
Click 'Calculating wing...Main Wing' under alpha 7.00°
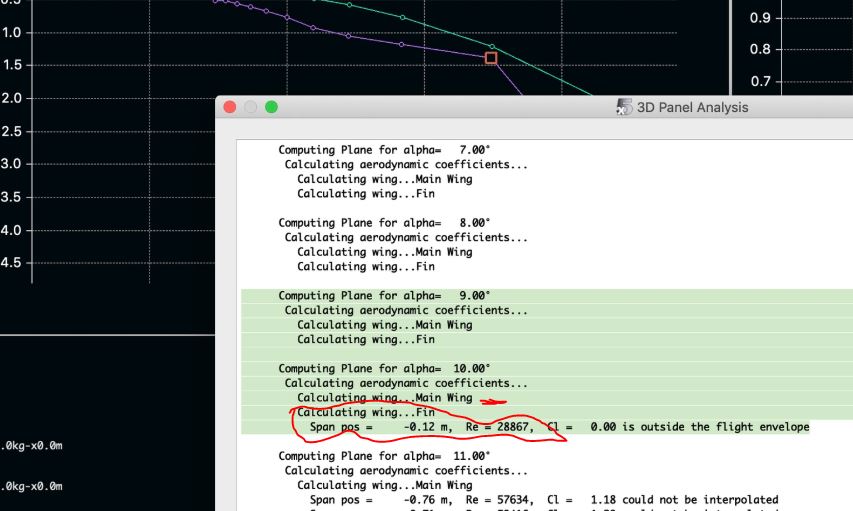click(x=385, y=179)
